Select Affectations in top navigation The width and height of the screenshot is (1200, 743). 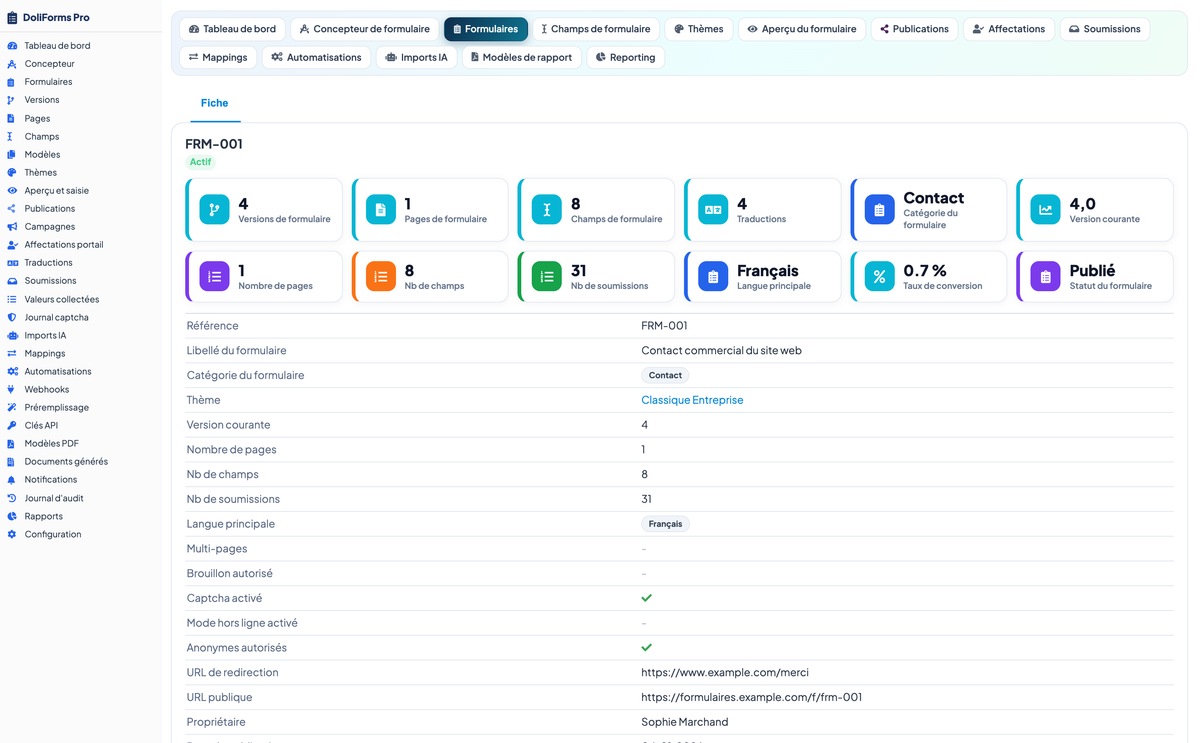(x=1009, y=29)
